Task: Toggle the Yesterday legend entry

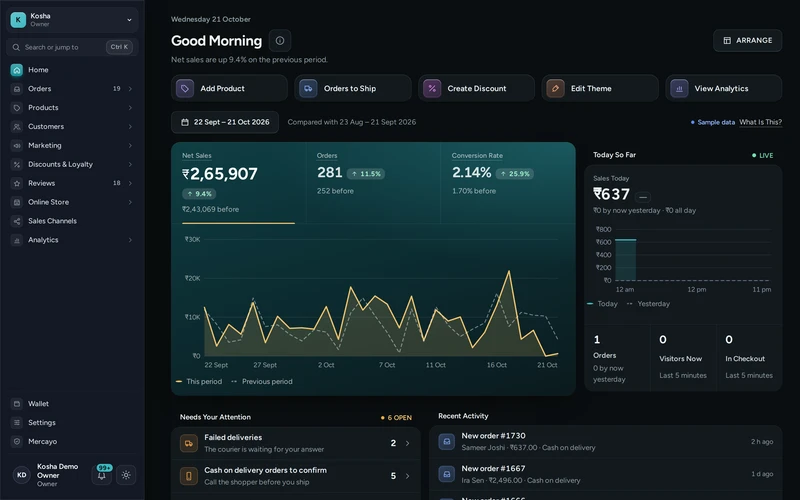Action: click(648, 304)
